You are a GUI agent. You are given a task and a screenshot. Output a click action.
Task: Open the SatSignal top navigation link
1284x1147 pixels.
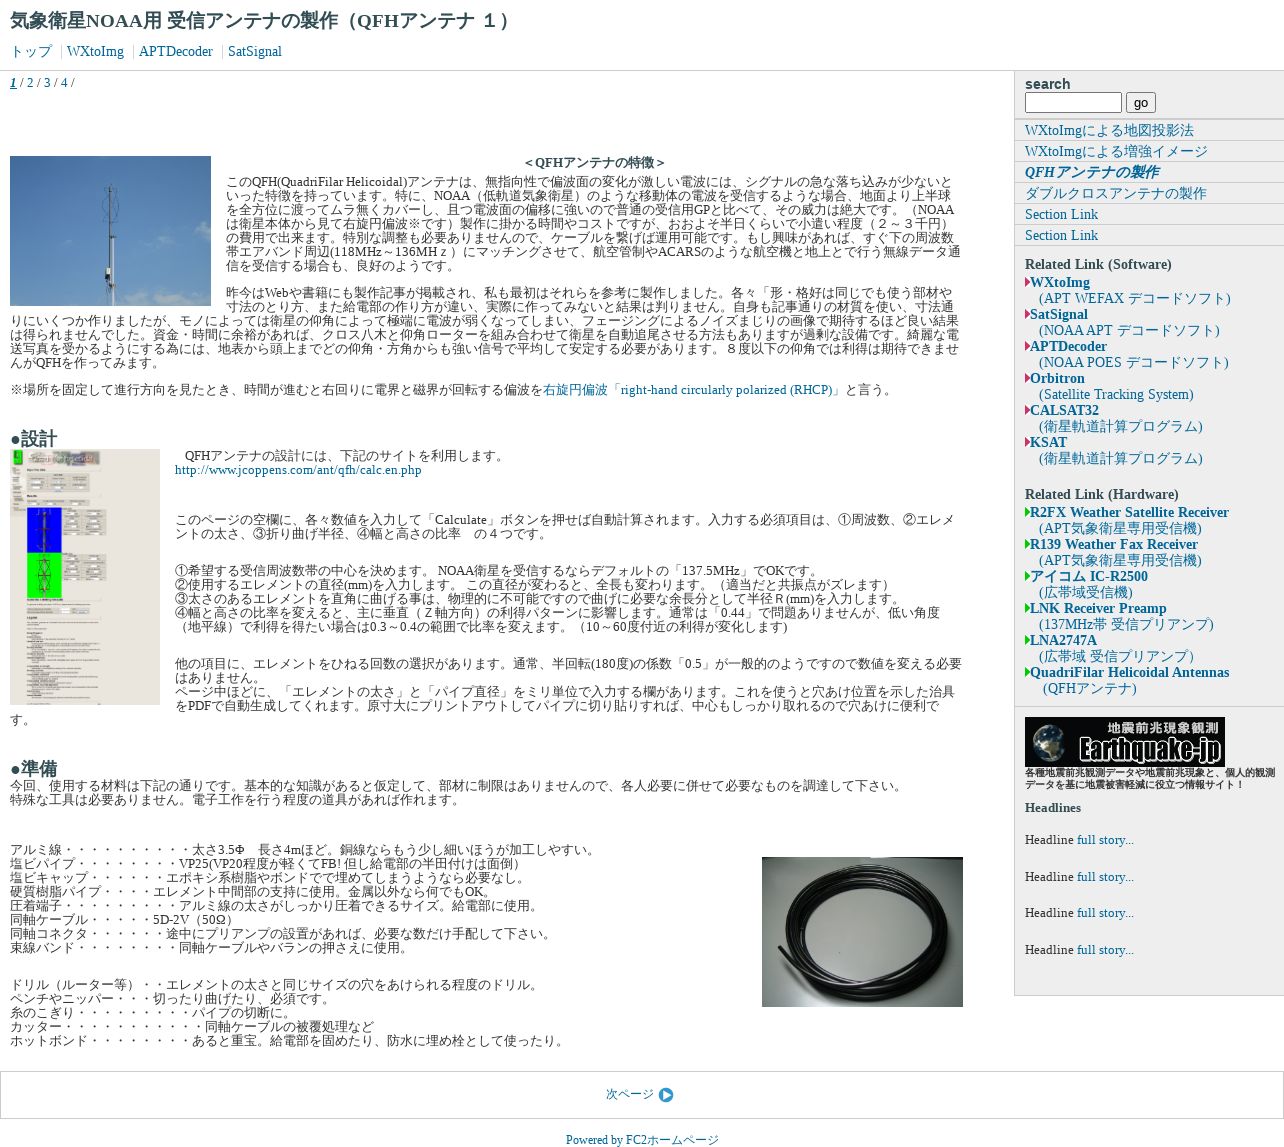coord(255,52)
